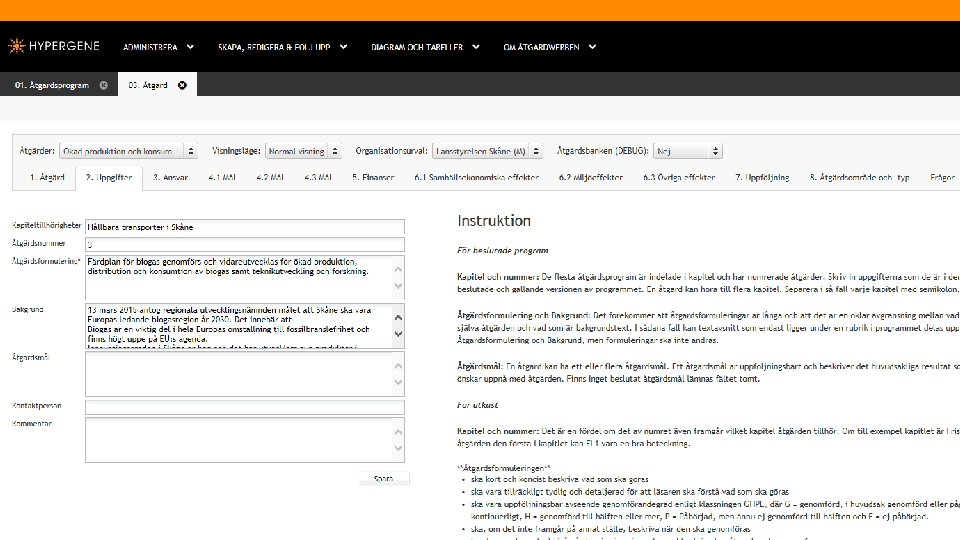
Task: Open the Administrera menu
Action: coord(159,47)
